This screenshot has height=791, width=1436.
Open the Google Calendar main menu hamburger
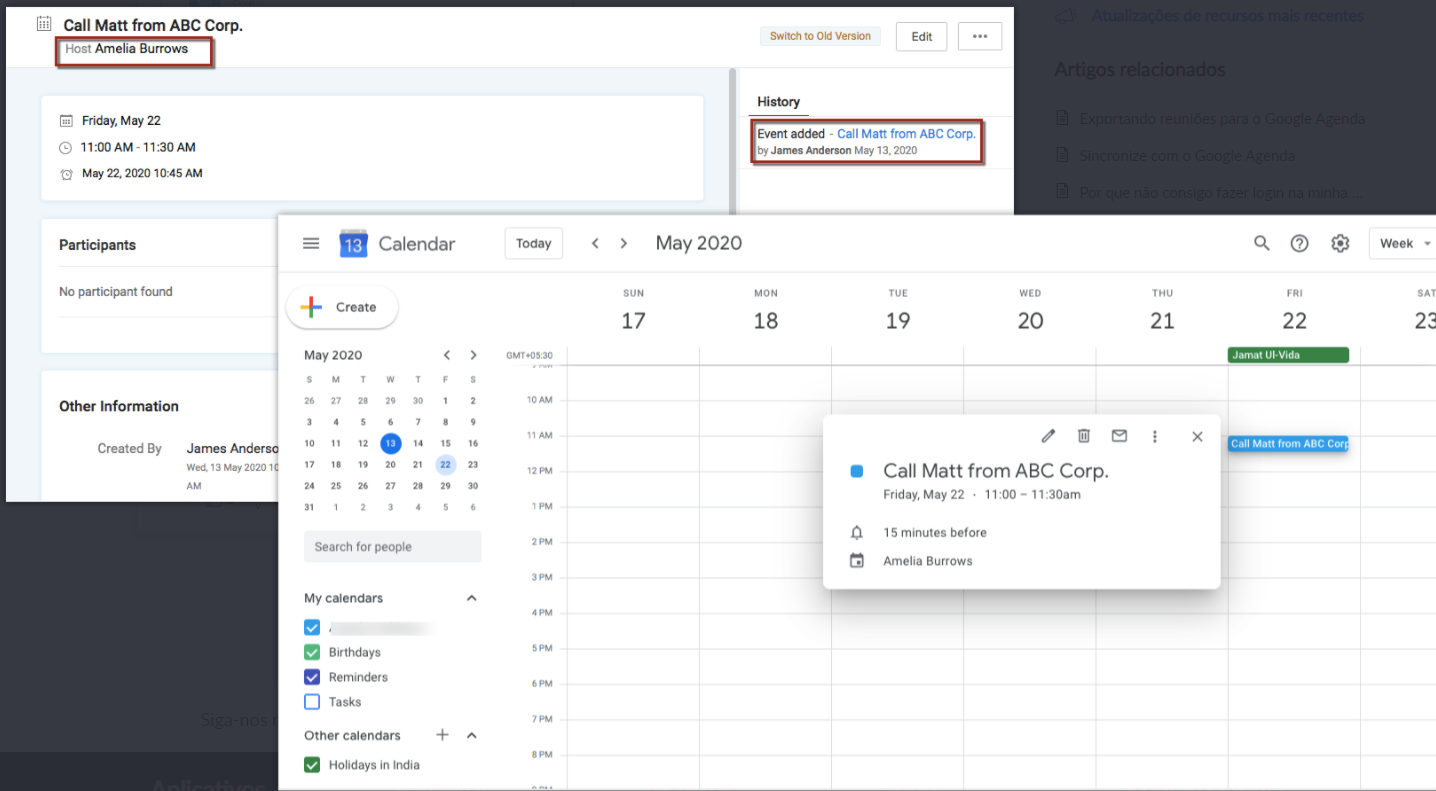coord(311,243)
